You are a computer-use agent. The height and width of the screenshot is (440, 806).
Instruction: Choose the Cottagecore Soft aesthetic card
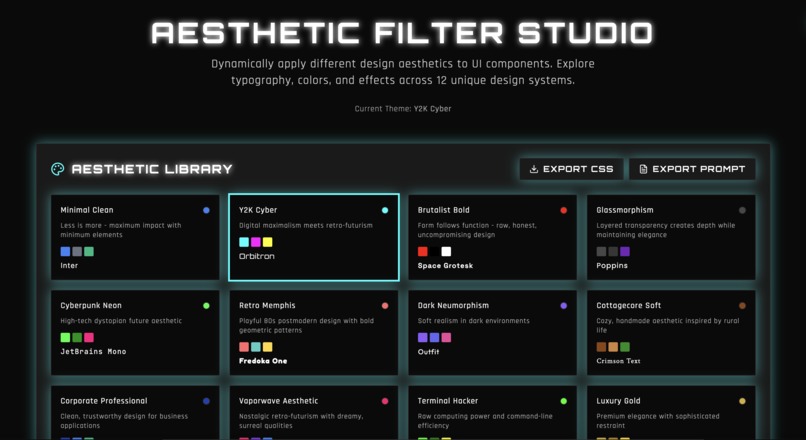671,333
